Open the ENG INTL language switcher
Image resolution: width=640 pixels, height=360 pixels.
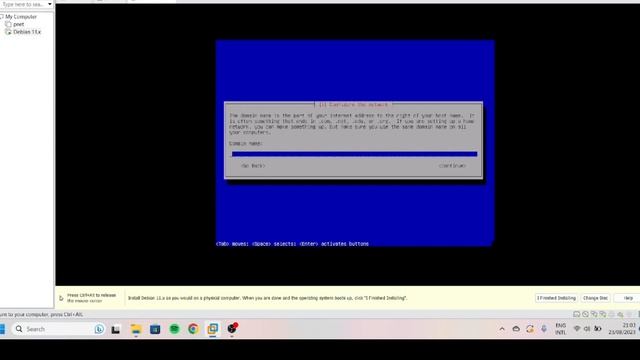[x=561, y=329]
